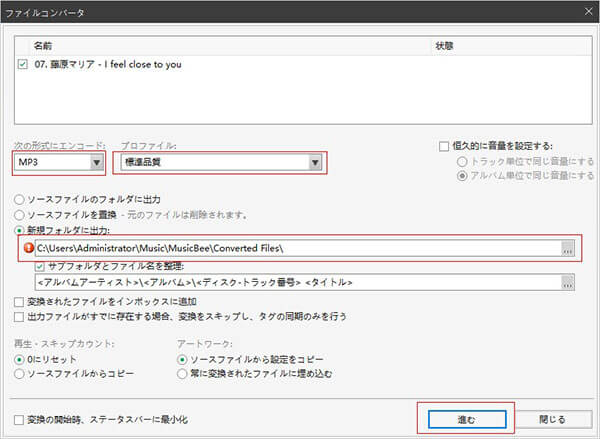Screen dimensions: 600x439
Task: Open the 標準品質 profile dropdown
Action: 221,162
